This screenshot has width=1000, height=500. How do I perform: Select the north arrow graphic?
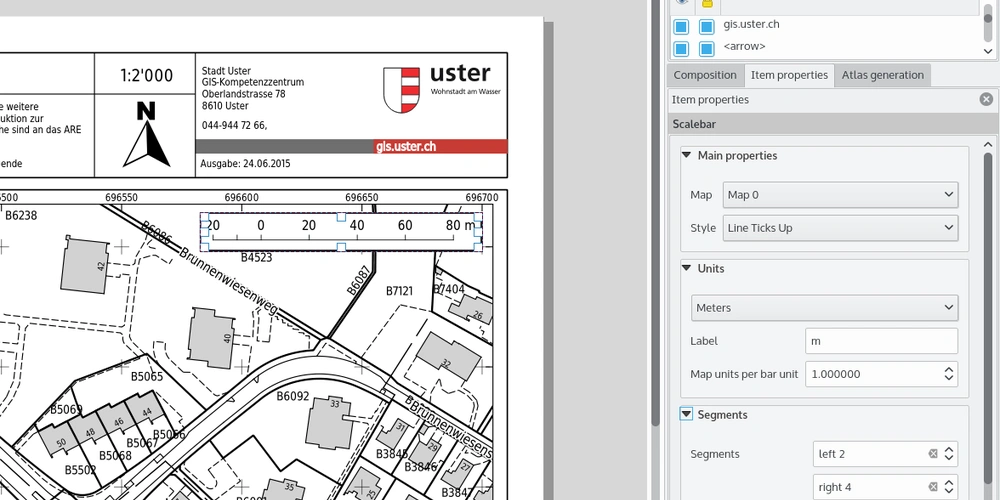tap(146, 135)
